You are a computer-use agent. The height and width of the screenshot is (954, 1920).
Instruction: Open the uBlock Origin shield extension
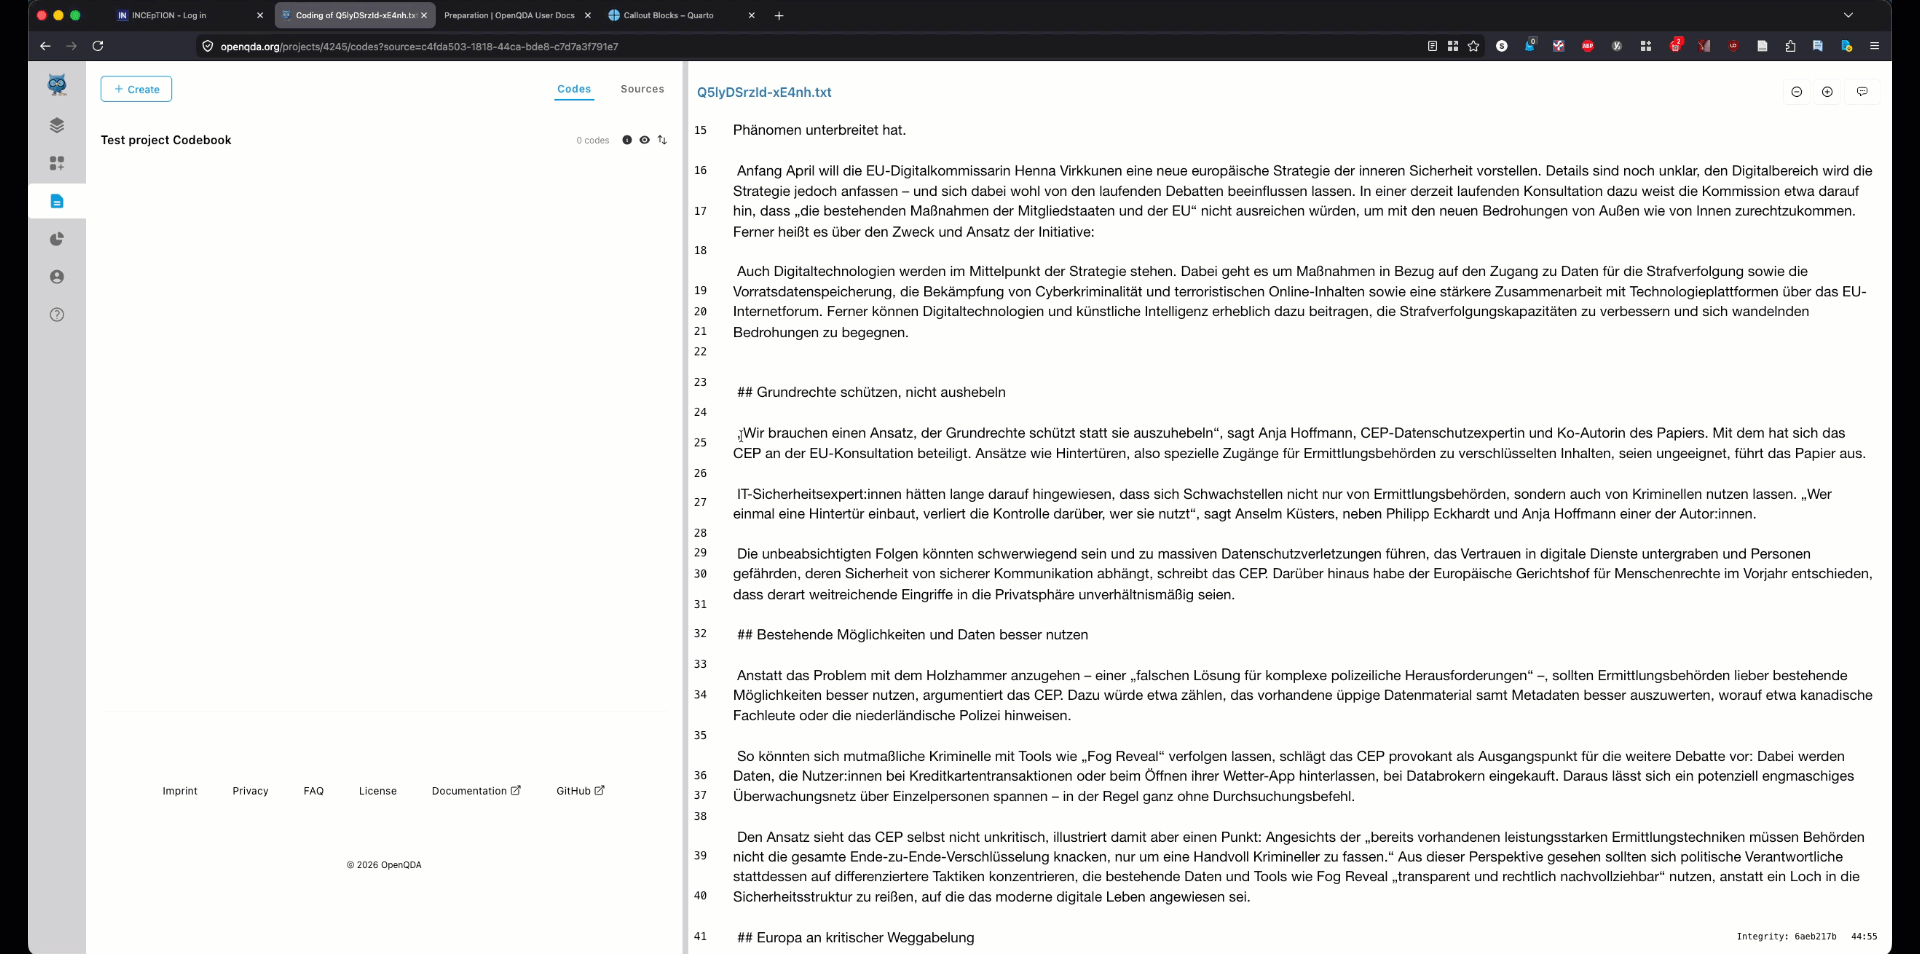[1733, 46]
